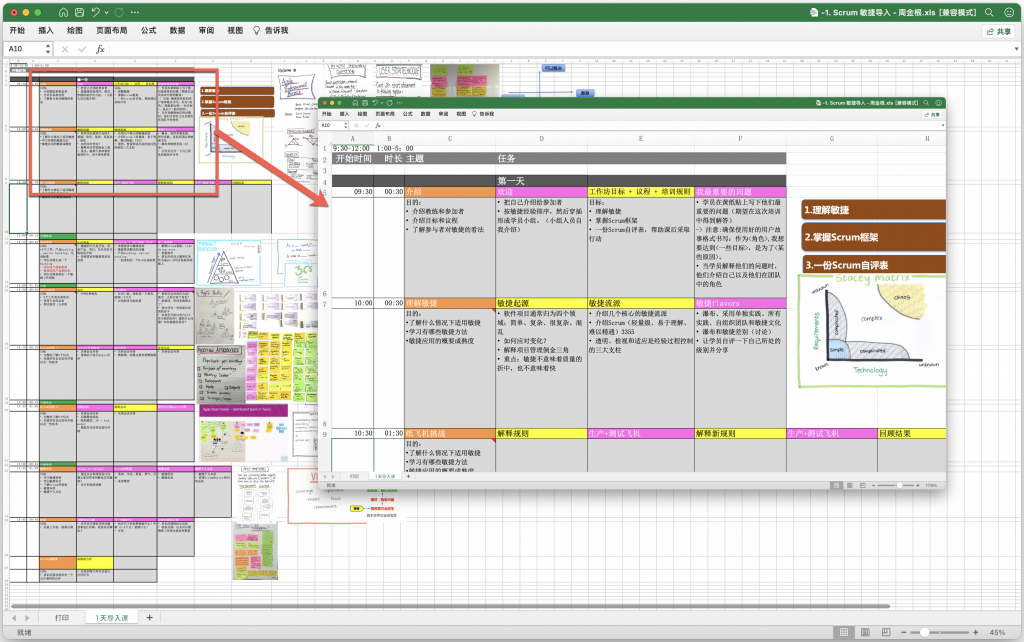Click the lightbulb icon beside 告诉我
Image resolution: width=1024 pixels, height=642 pixels.
(257, 31)
